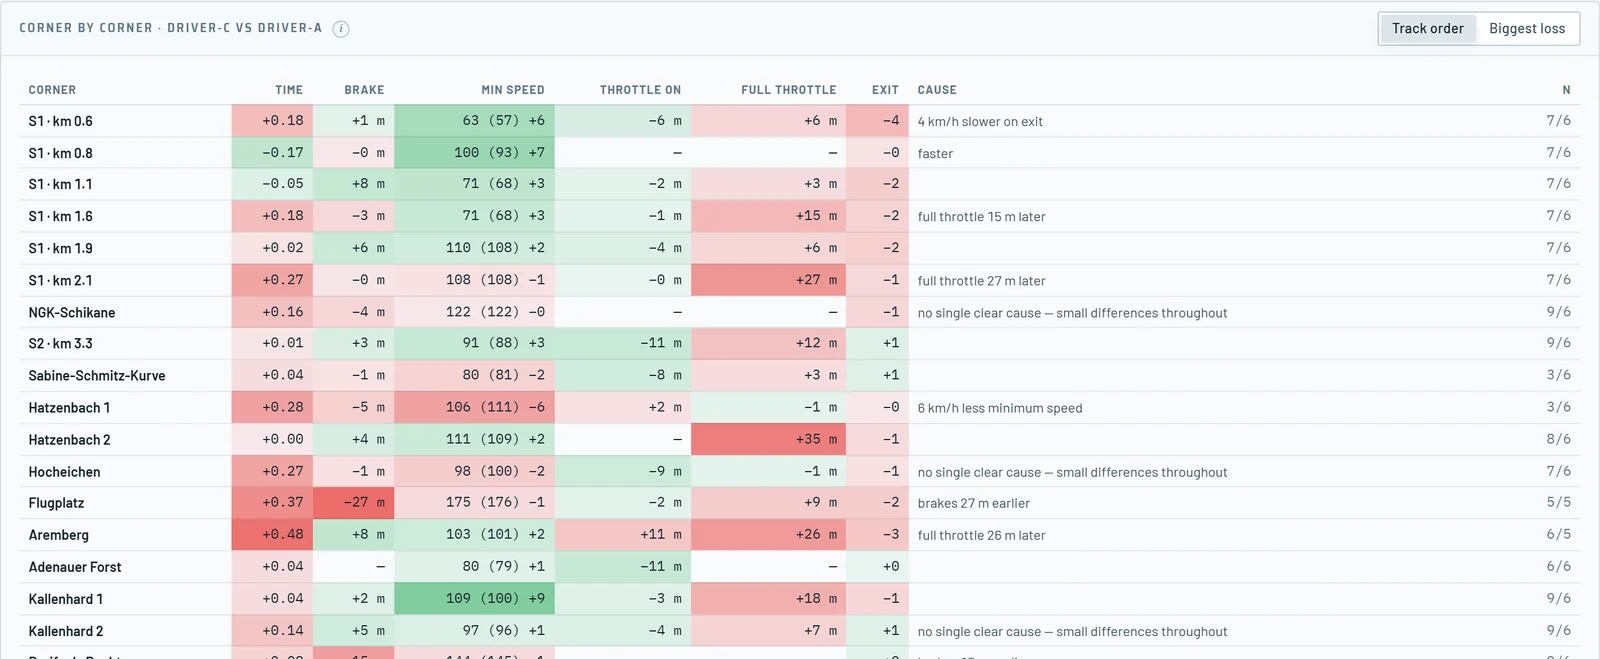Open the Flugplatz corner row
Image resolution: width=1600 pixels, height=659 pixels.
click(x=800, y=503)
